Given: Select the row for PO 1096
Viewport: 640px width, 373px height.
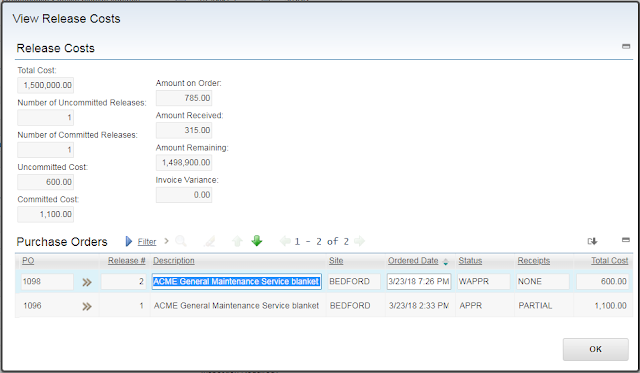Looking at the screenshot, I should point(324,306).
